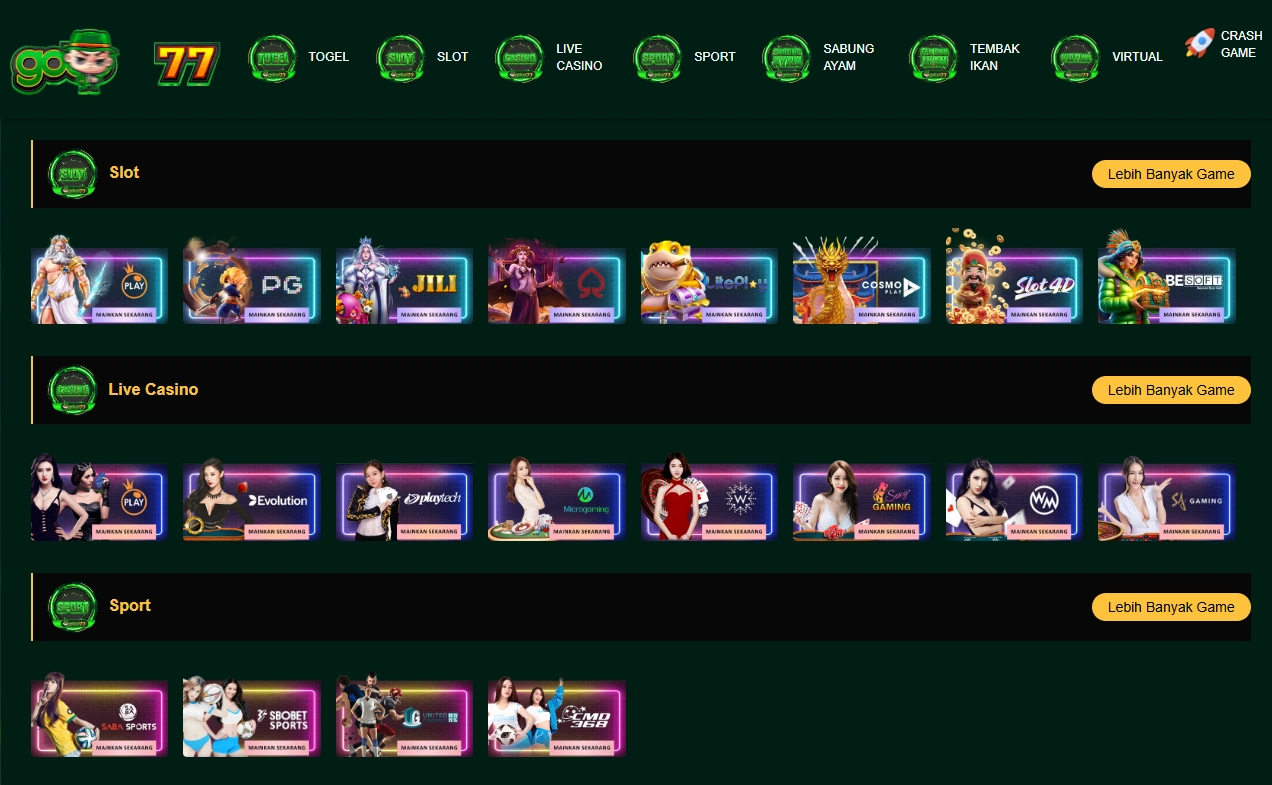Open the Togel category in the navigation
The height and width of the screenshot is (785, 1272).
[x=299, y=57]
